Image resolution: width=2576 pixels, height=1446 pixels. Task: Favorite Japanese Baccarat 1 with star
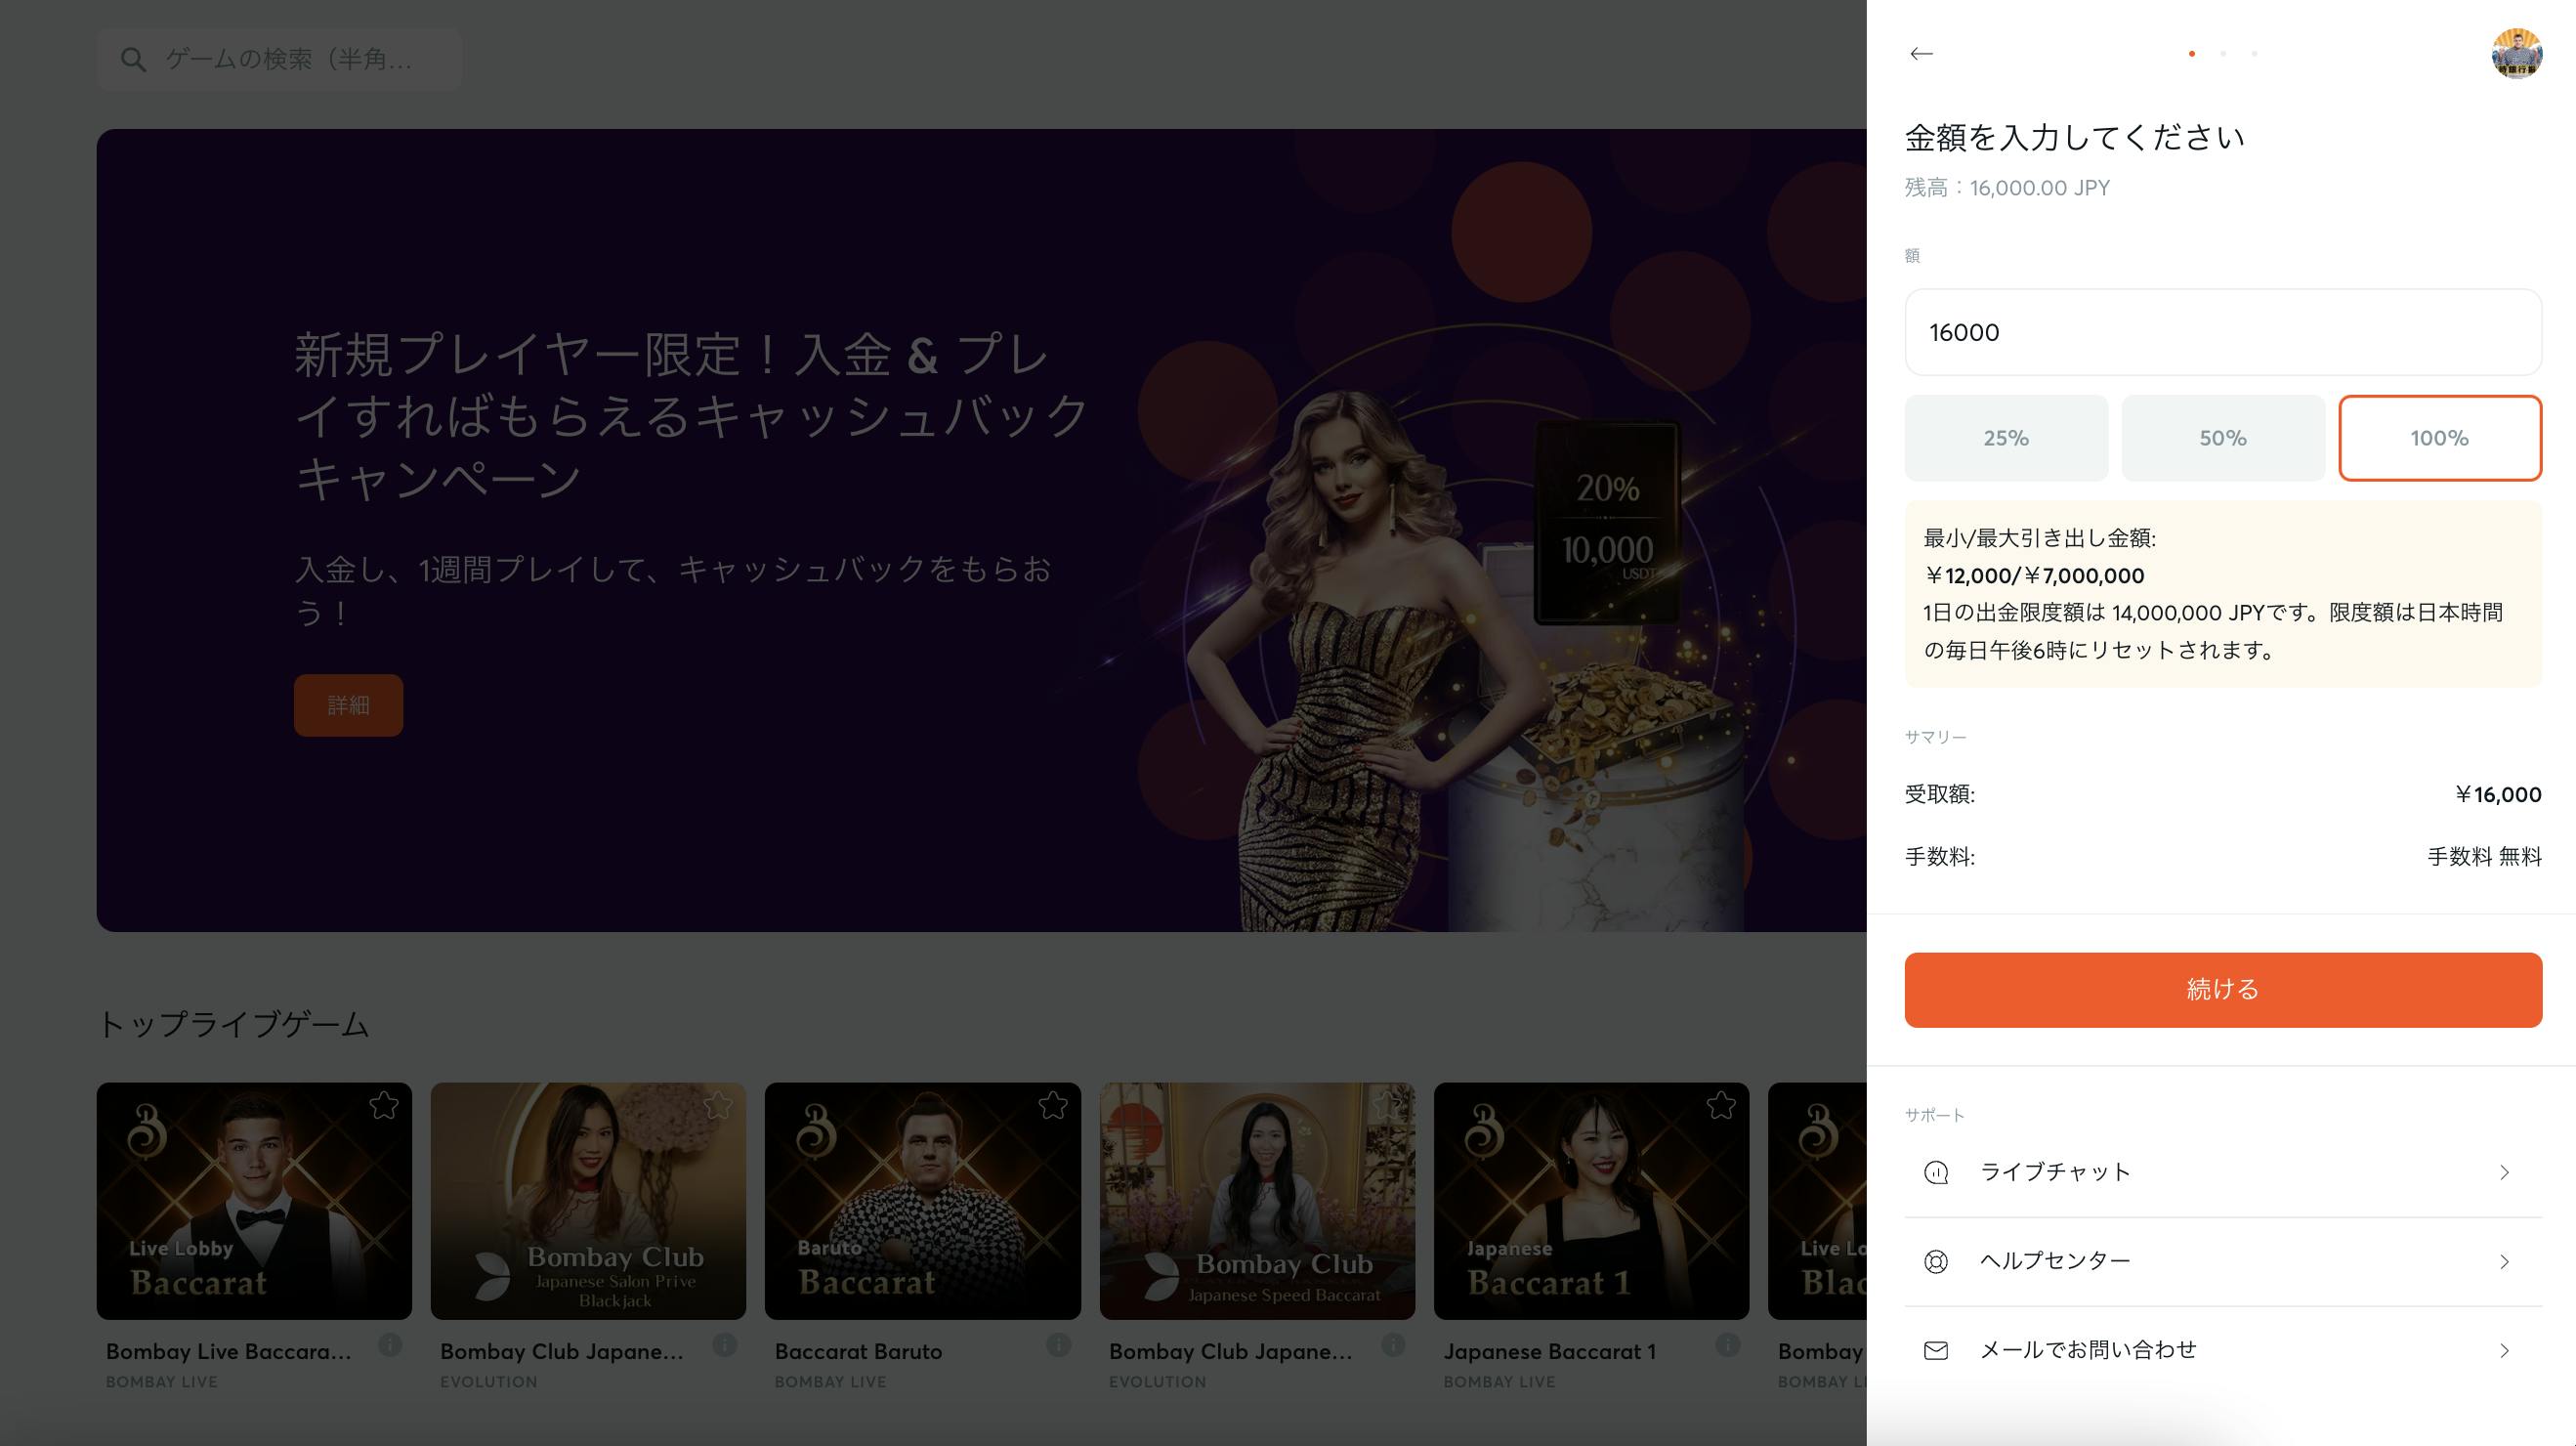(x=1721, y=1106)
